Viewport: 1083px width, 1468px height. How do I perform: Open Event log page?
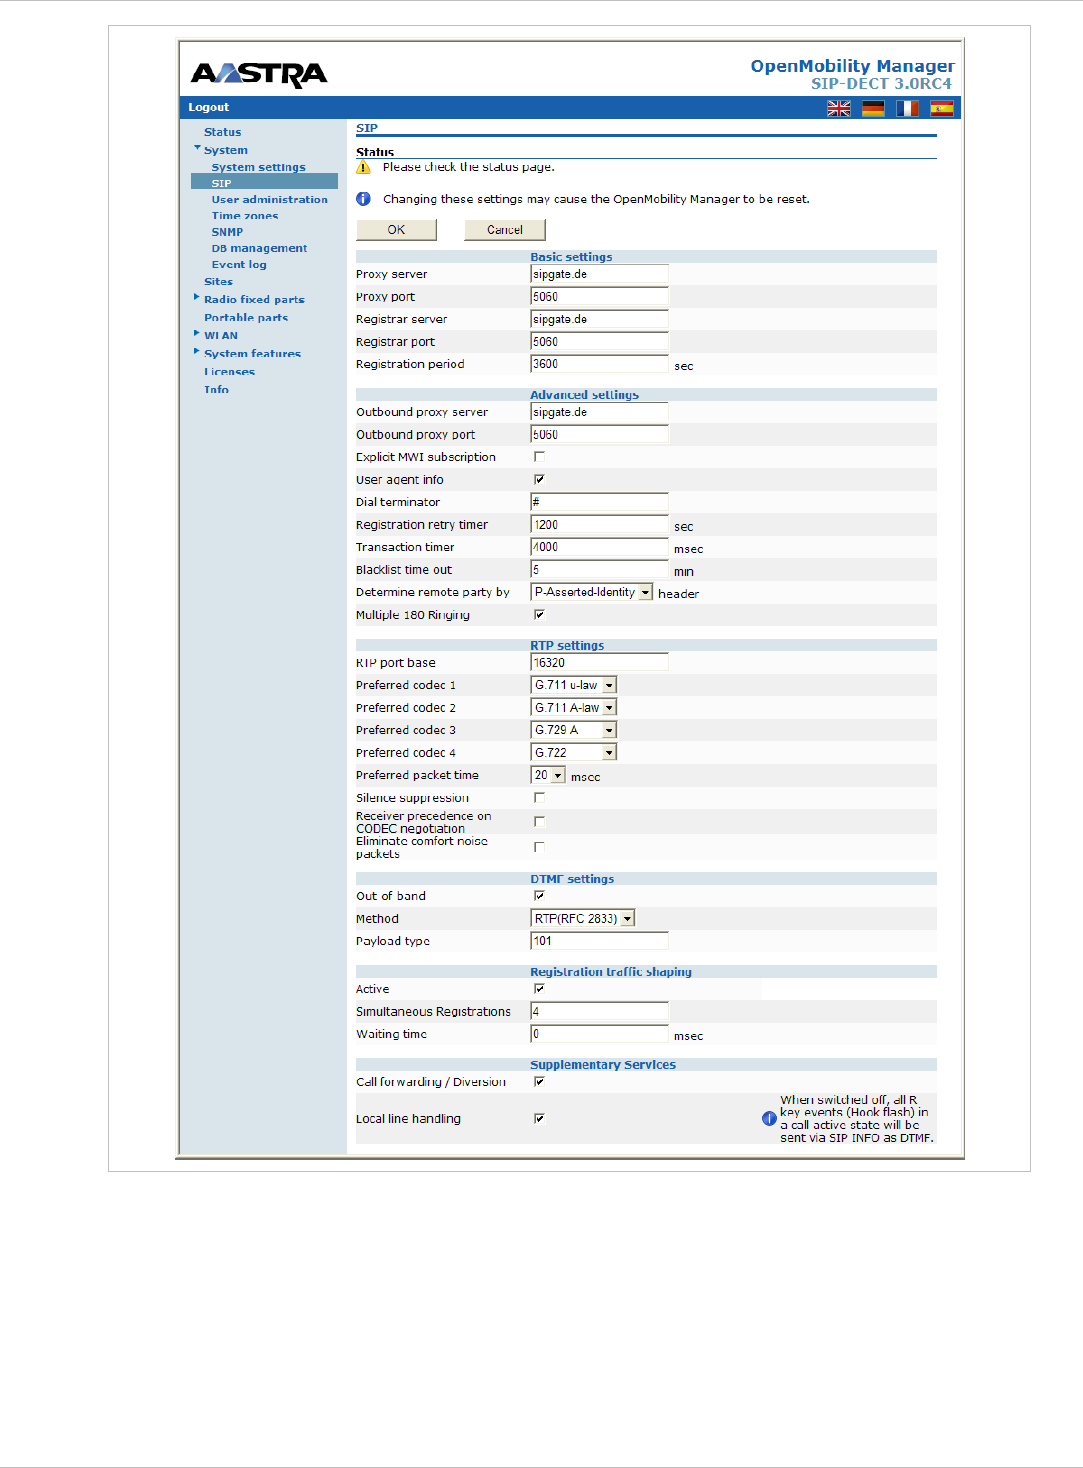239,265
